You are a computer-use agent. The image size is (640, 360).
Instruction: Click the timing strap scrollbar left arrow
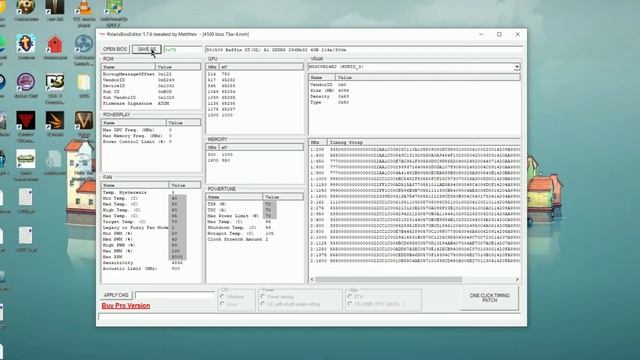pos(312,280)
